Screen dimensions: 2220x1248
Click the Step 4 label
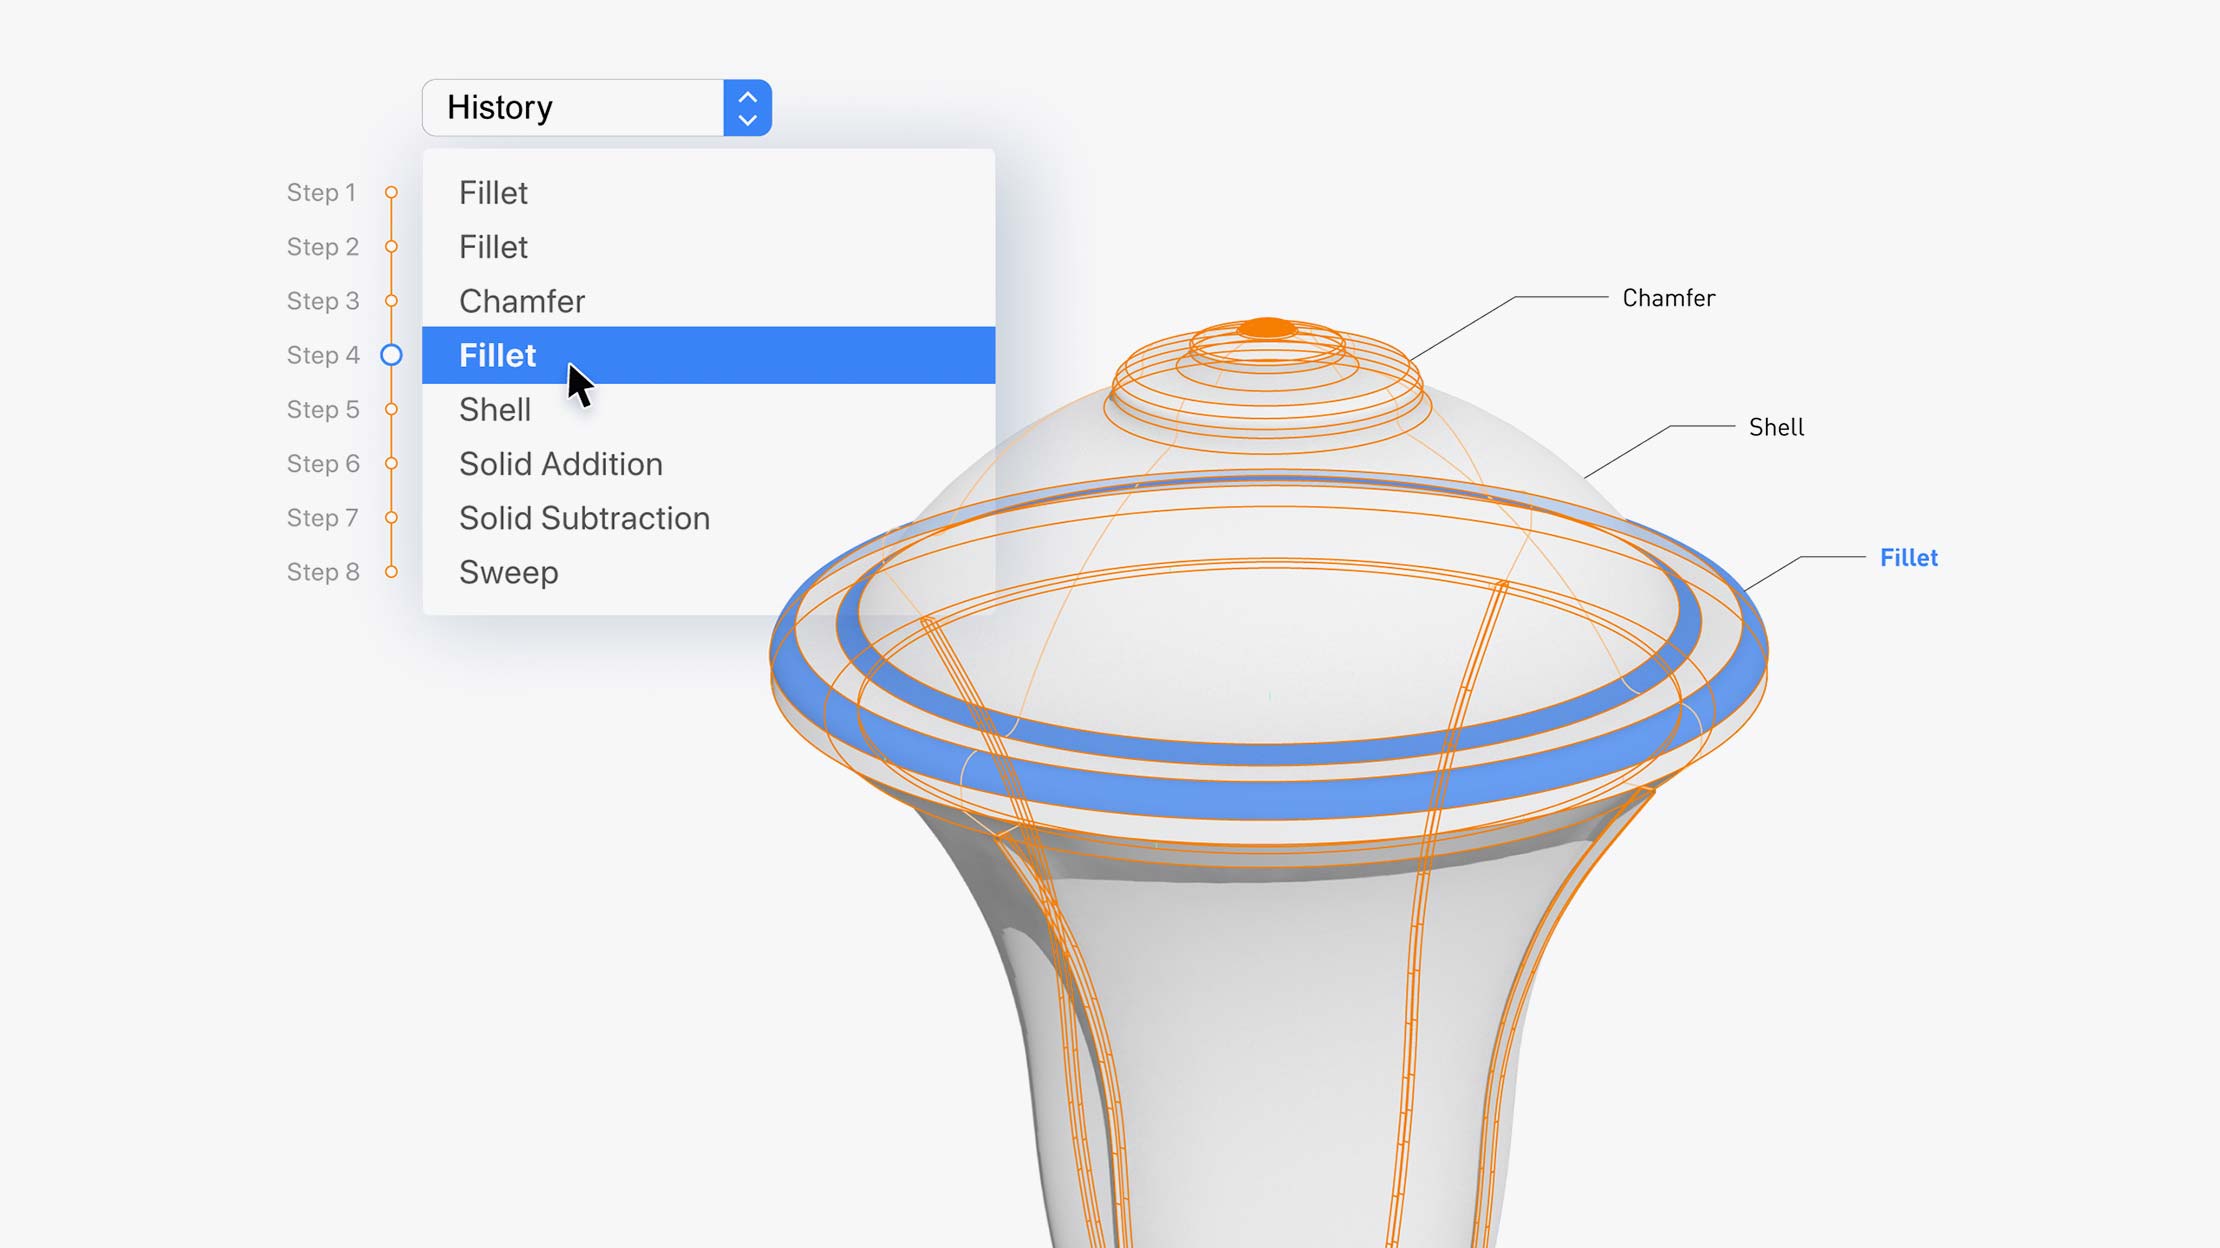(322, 355)
